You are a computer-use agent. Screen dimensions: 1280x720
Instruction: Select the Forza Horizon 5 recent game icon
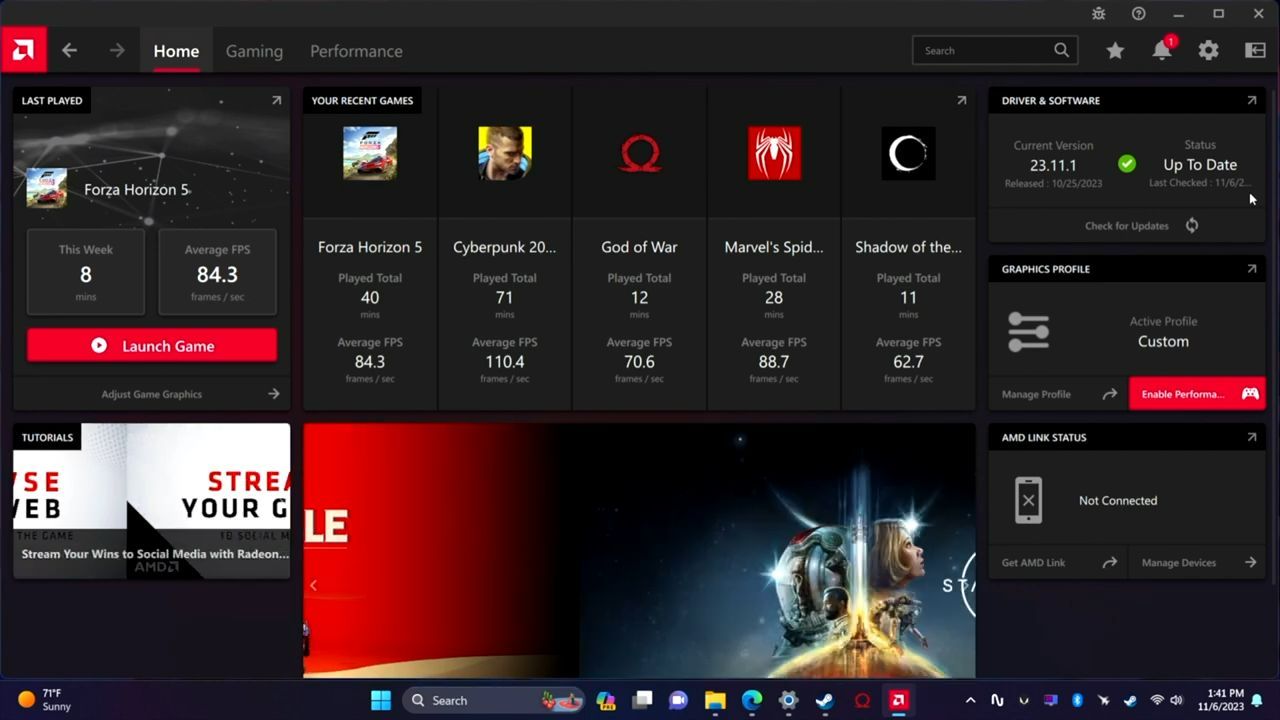point(370,153)
